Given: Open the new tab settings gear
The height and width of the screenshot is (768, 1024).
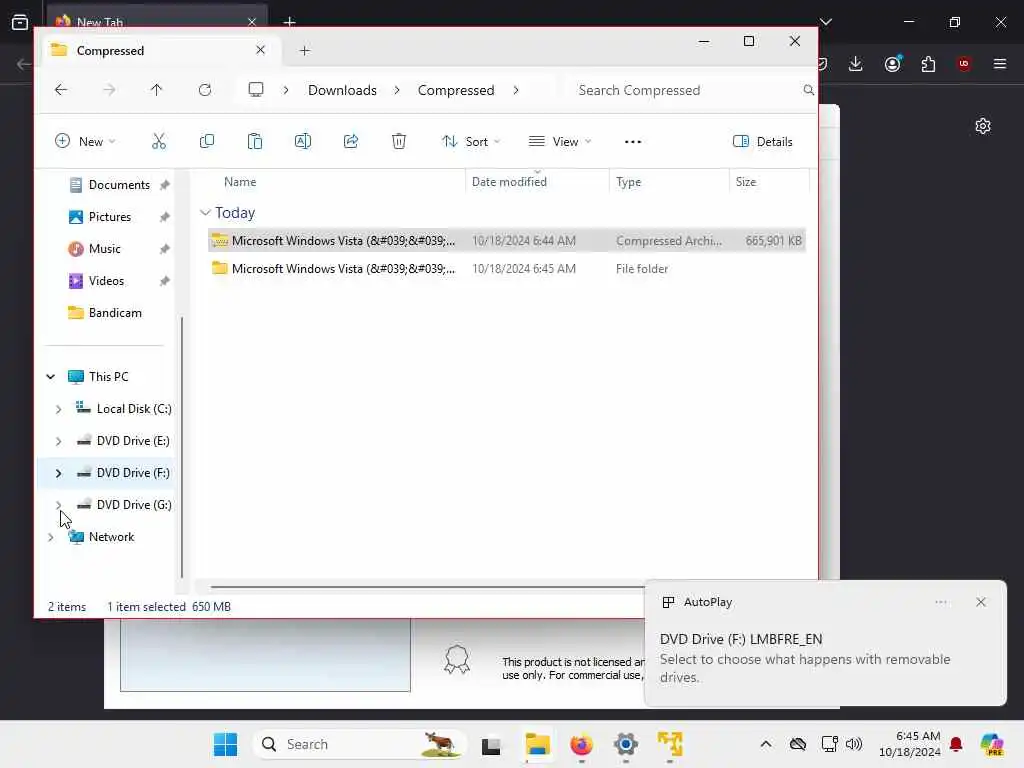Looking at the screenshot, I should [983, 126].
